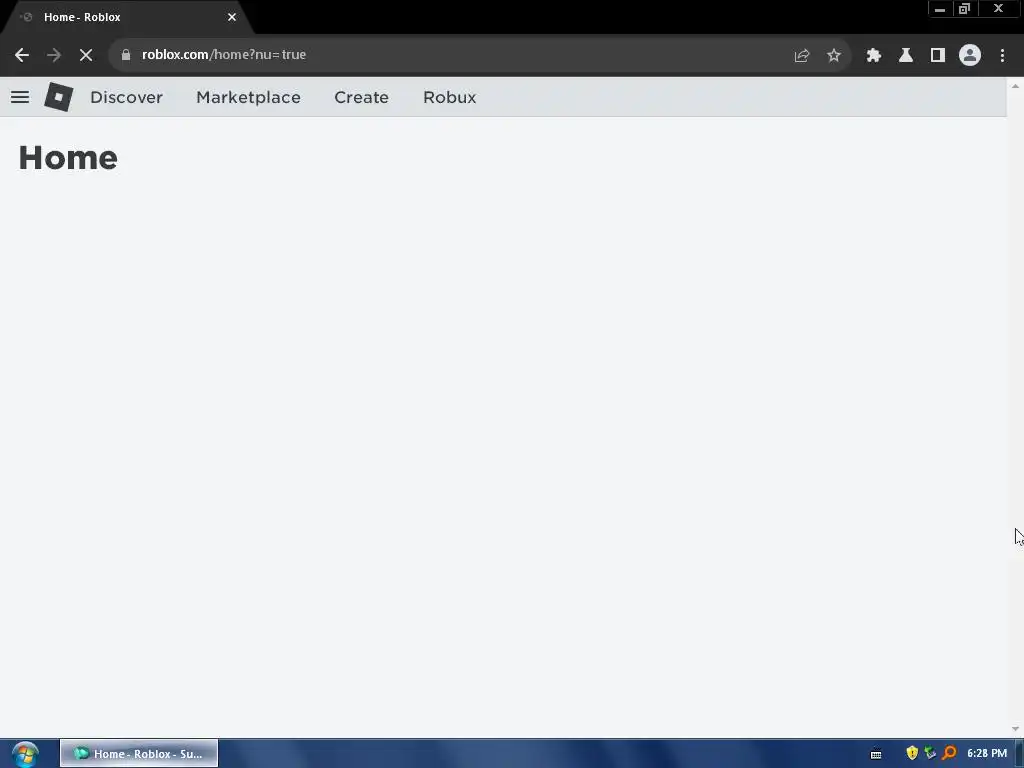The image size is (1024, 768).
Task: Open the Chrome Labs flask icon
Action: 906,56
